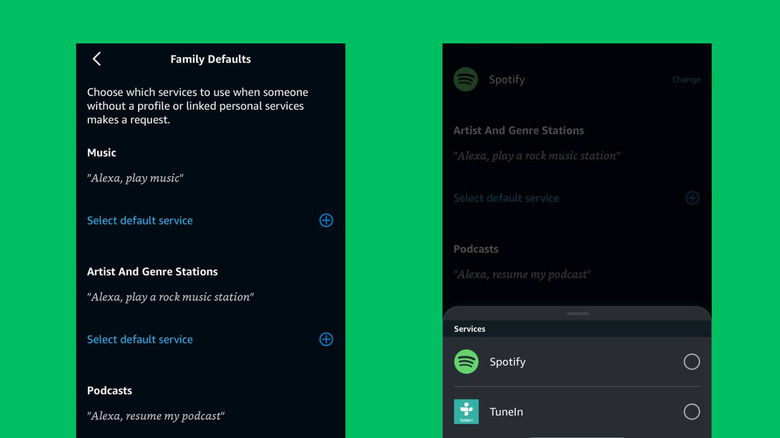Click the TuneIn logo in the Services list
This screenshot has width=780, height=438.
466,411
